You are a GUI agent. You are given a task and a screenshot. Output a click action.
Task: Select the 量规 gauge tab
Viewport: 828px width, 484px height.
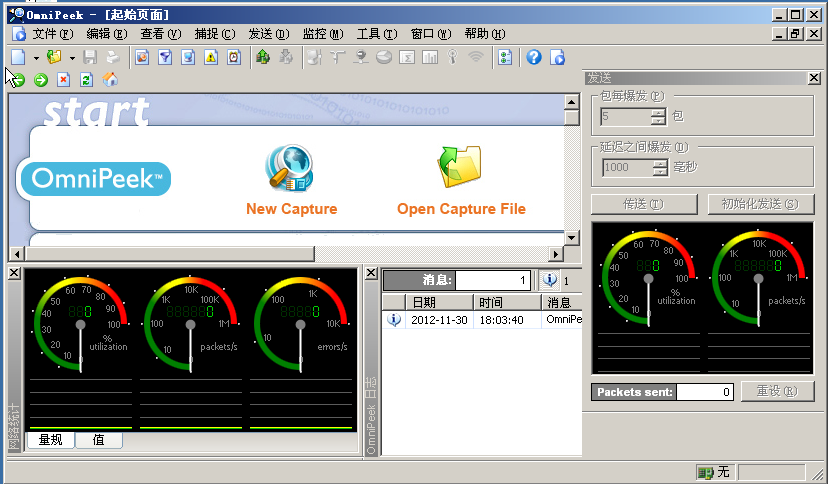tap(51, 440)
